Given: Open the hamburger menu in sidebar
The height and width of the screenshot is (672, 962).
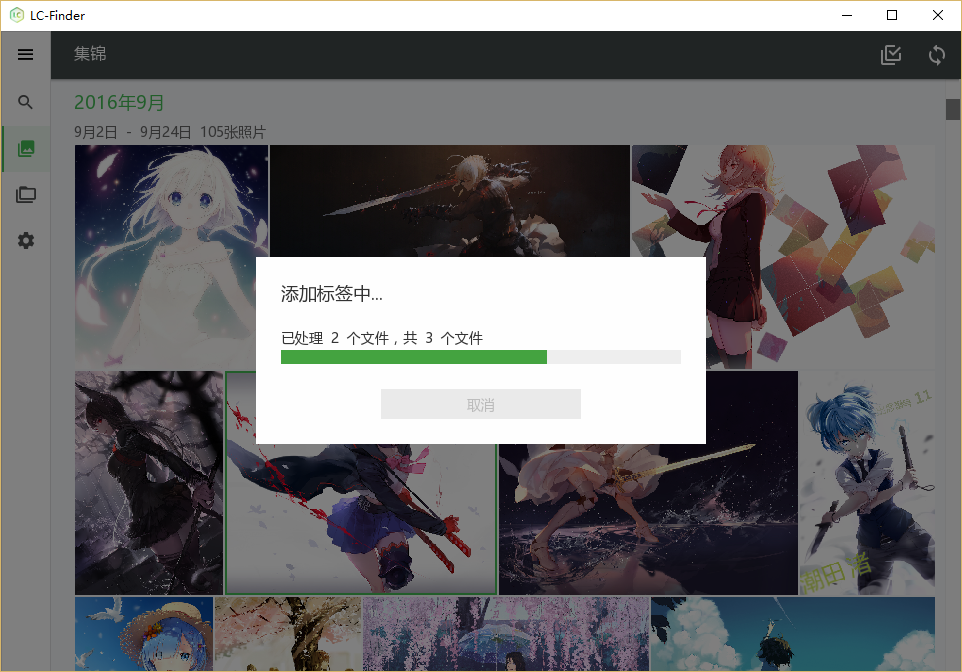Looking at the screenshot, I should point(25,55).
